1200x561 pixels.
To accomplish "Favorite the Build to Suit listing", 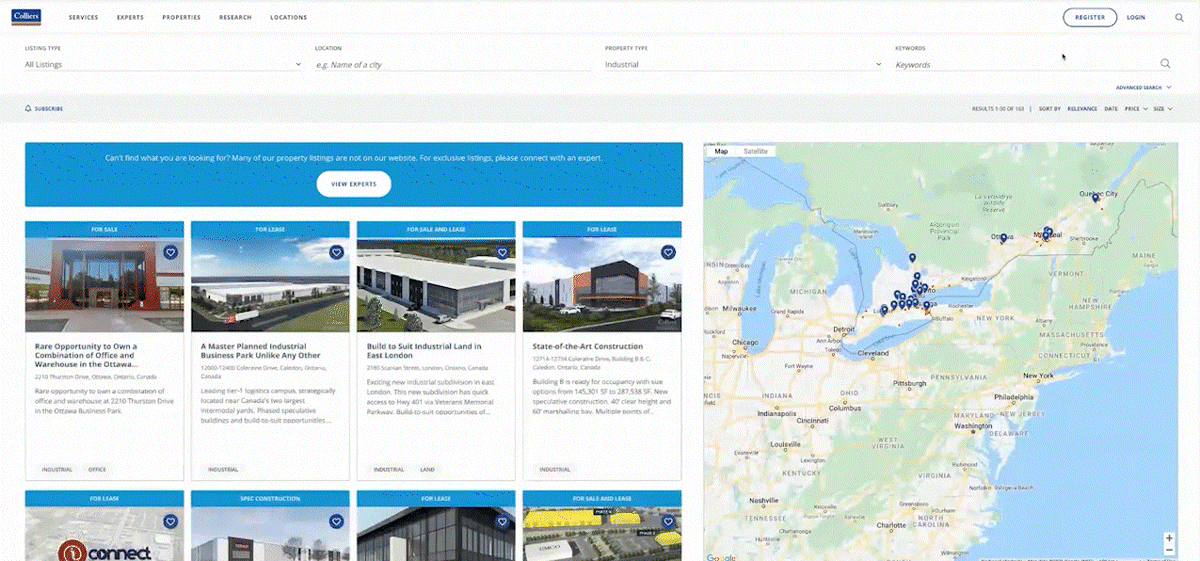I will coord(502,253).
